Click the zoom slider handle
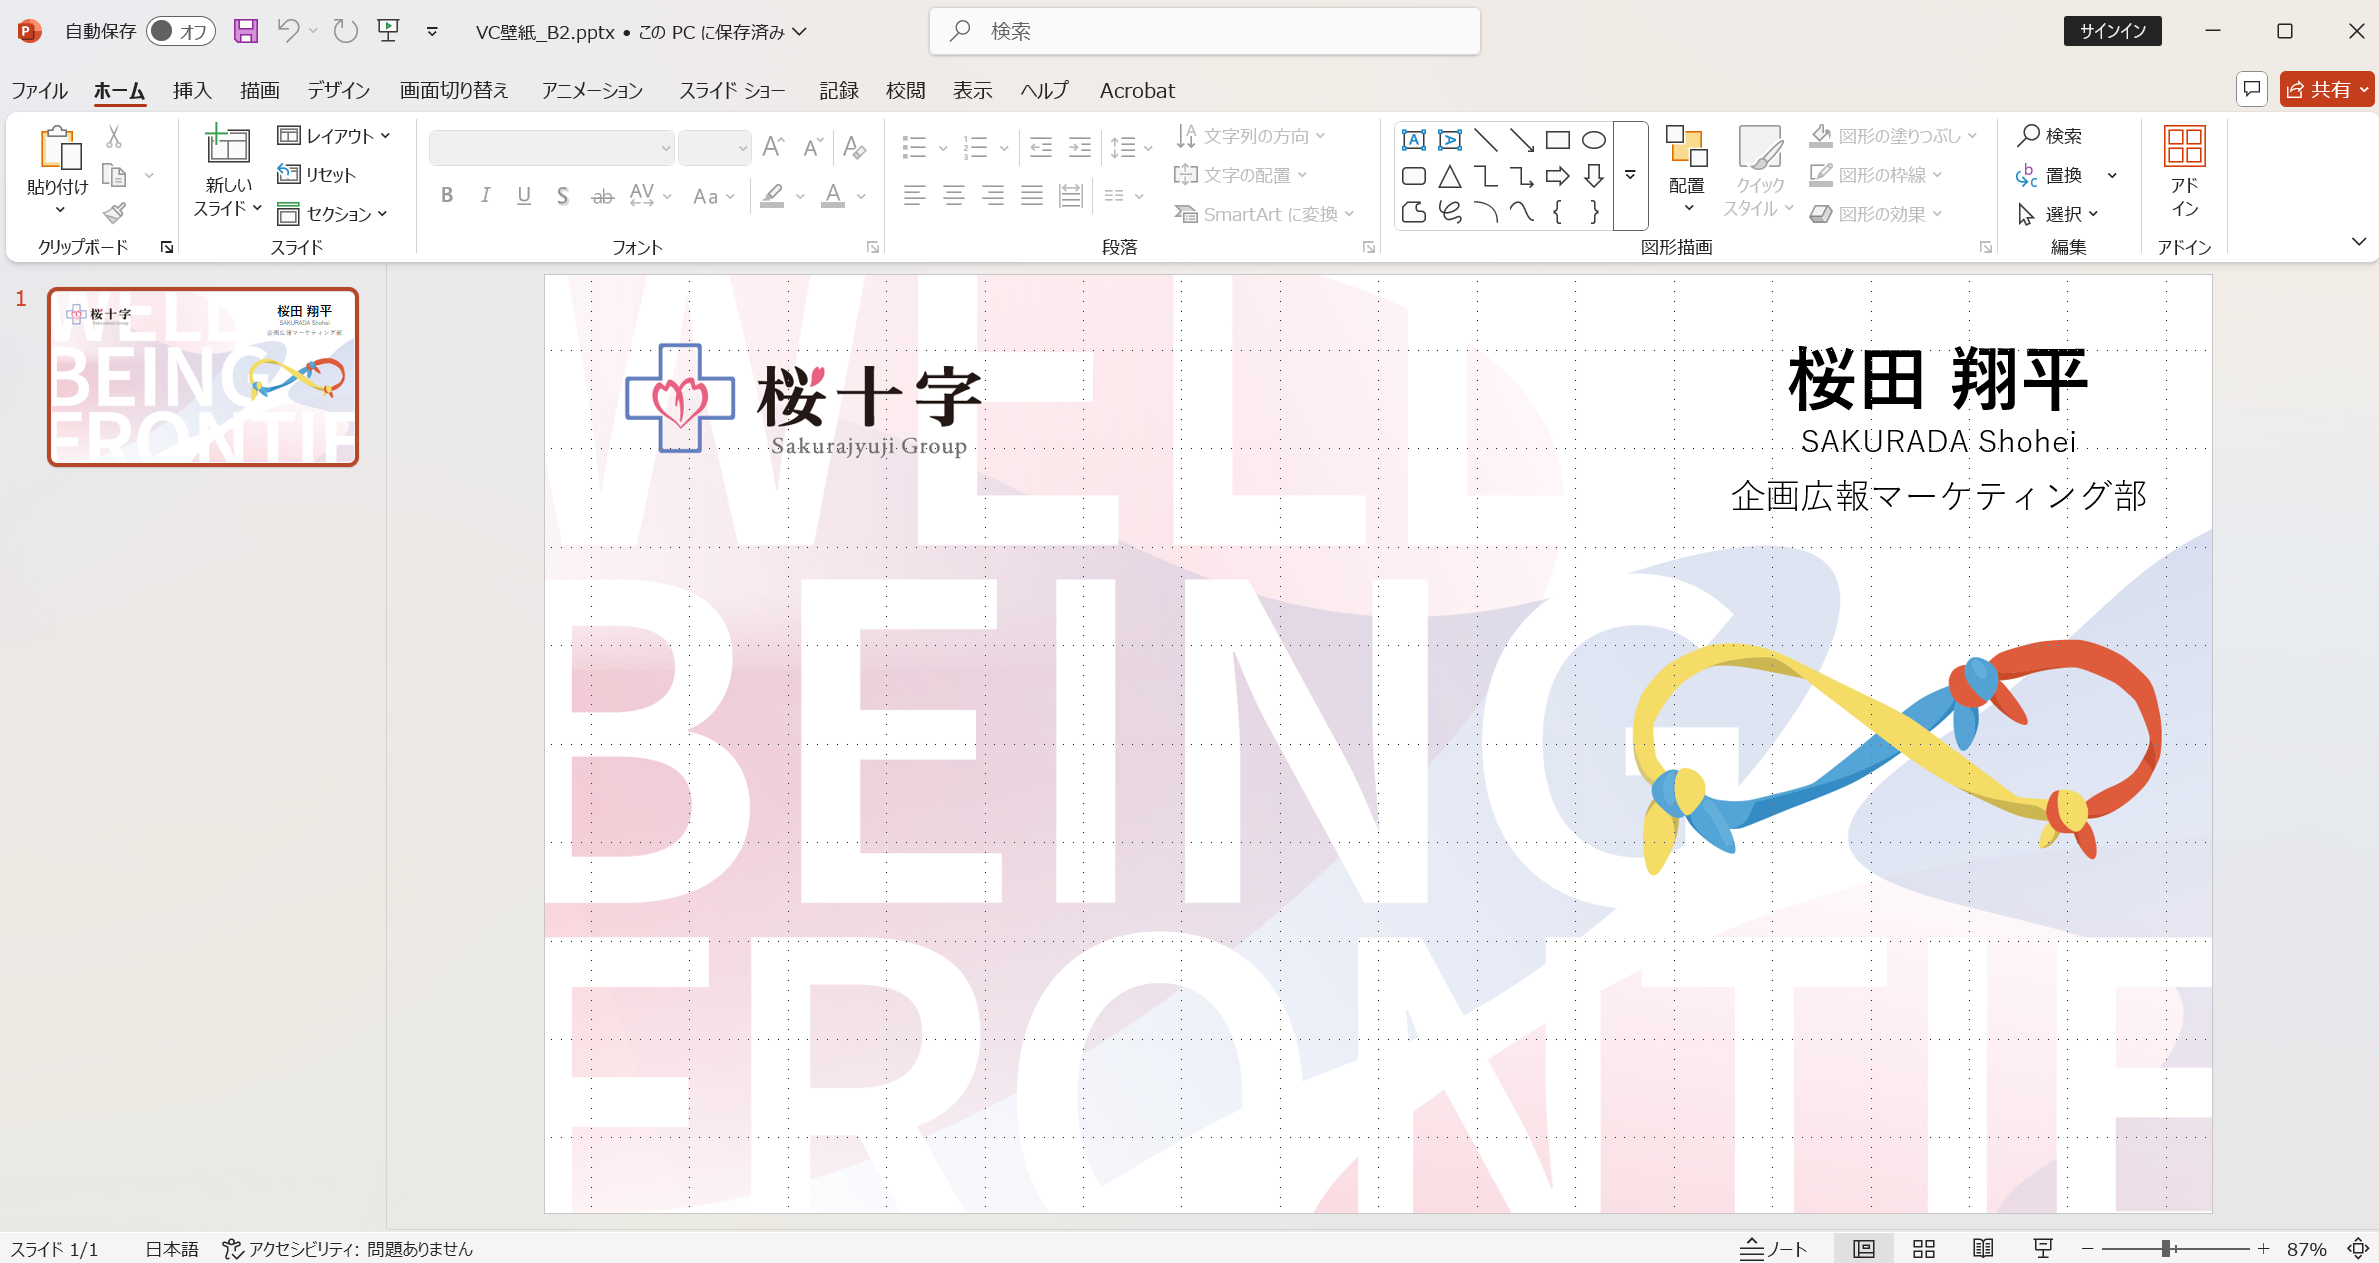The height and width of the screenshot is (1263, 2379). (x=2165, y=1248)
